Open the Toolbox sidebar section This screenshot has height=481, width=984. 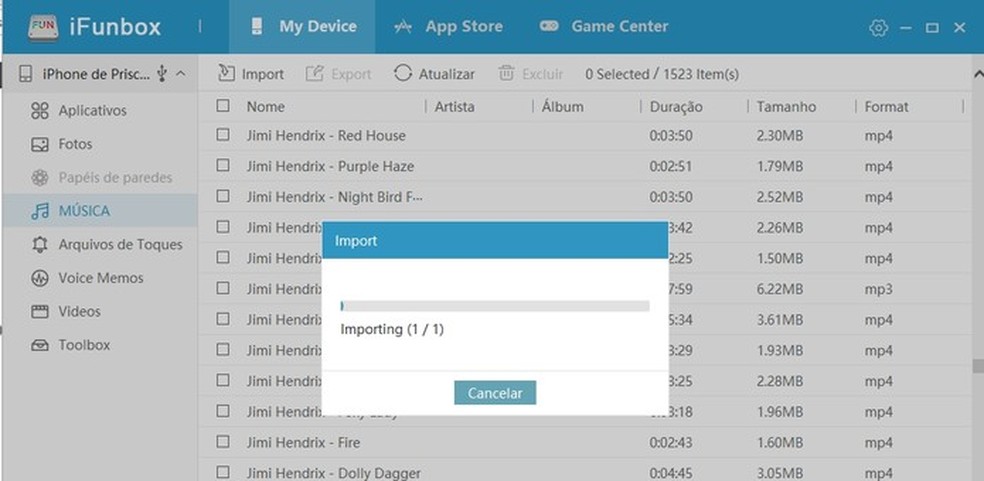(x=84, y=345)
